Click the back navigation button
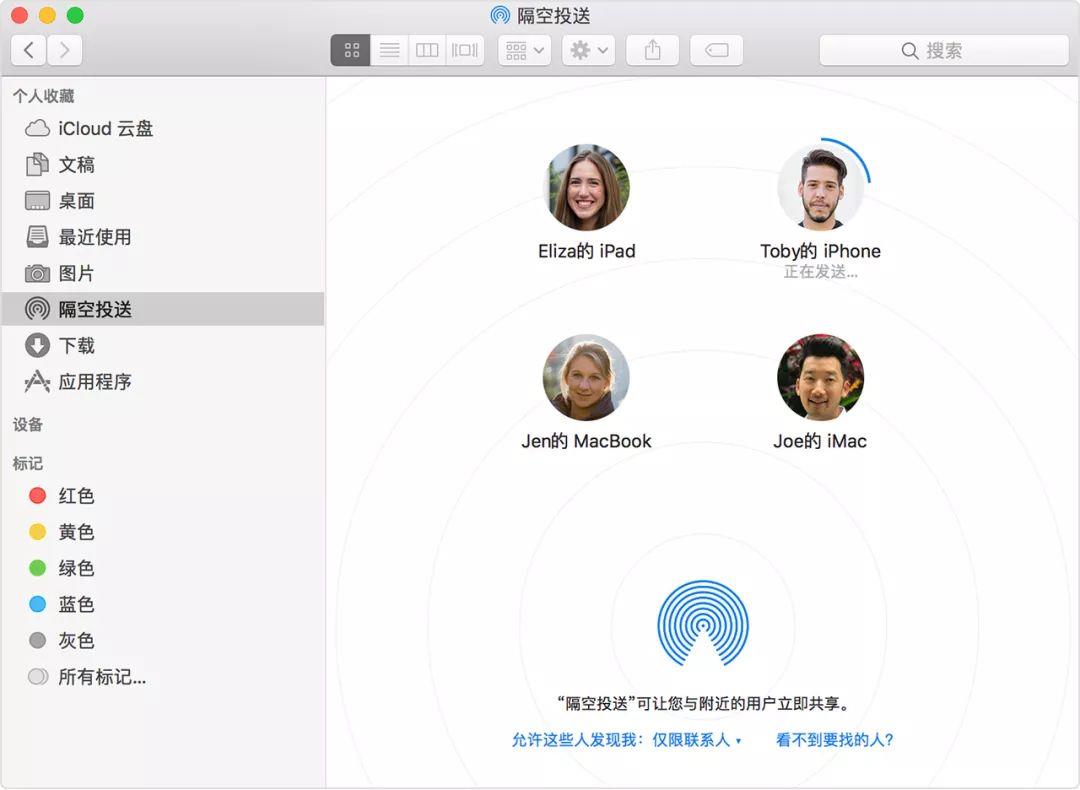The image size is (1080, 790). 27,50
